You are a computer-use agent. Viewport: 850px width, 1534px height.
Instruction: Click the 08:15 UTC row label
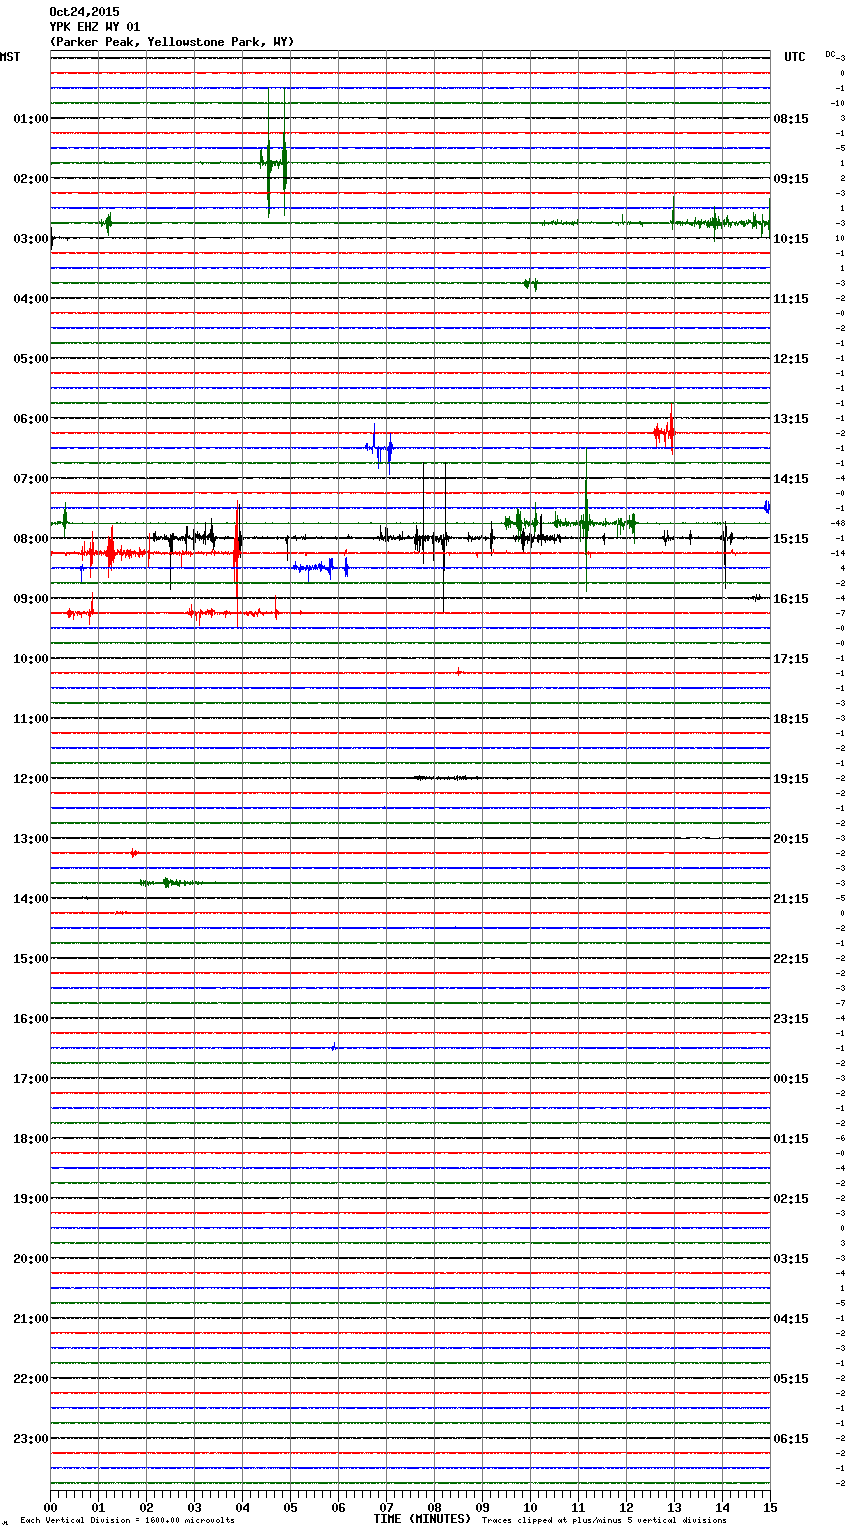pos(791,119)
